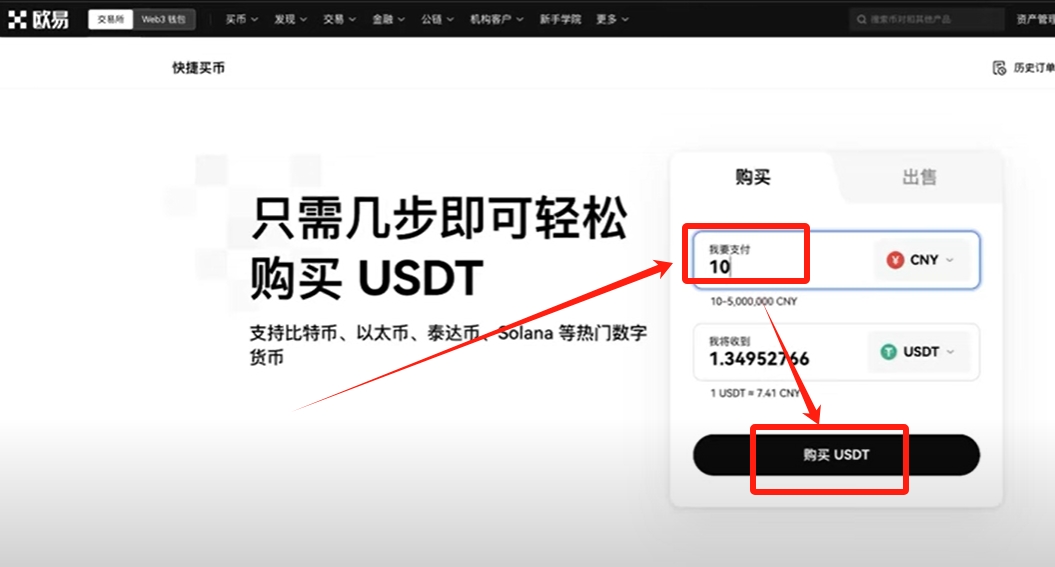Select the 出售 tab
Screen dimensions: 1055x567
tap(919, 177)
